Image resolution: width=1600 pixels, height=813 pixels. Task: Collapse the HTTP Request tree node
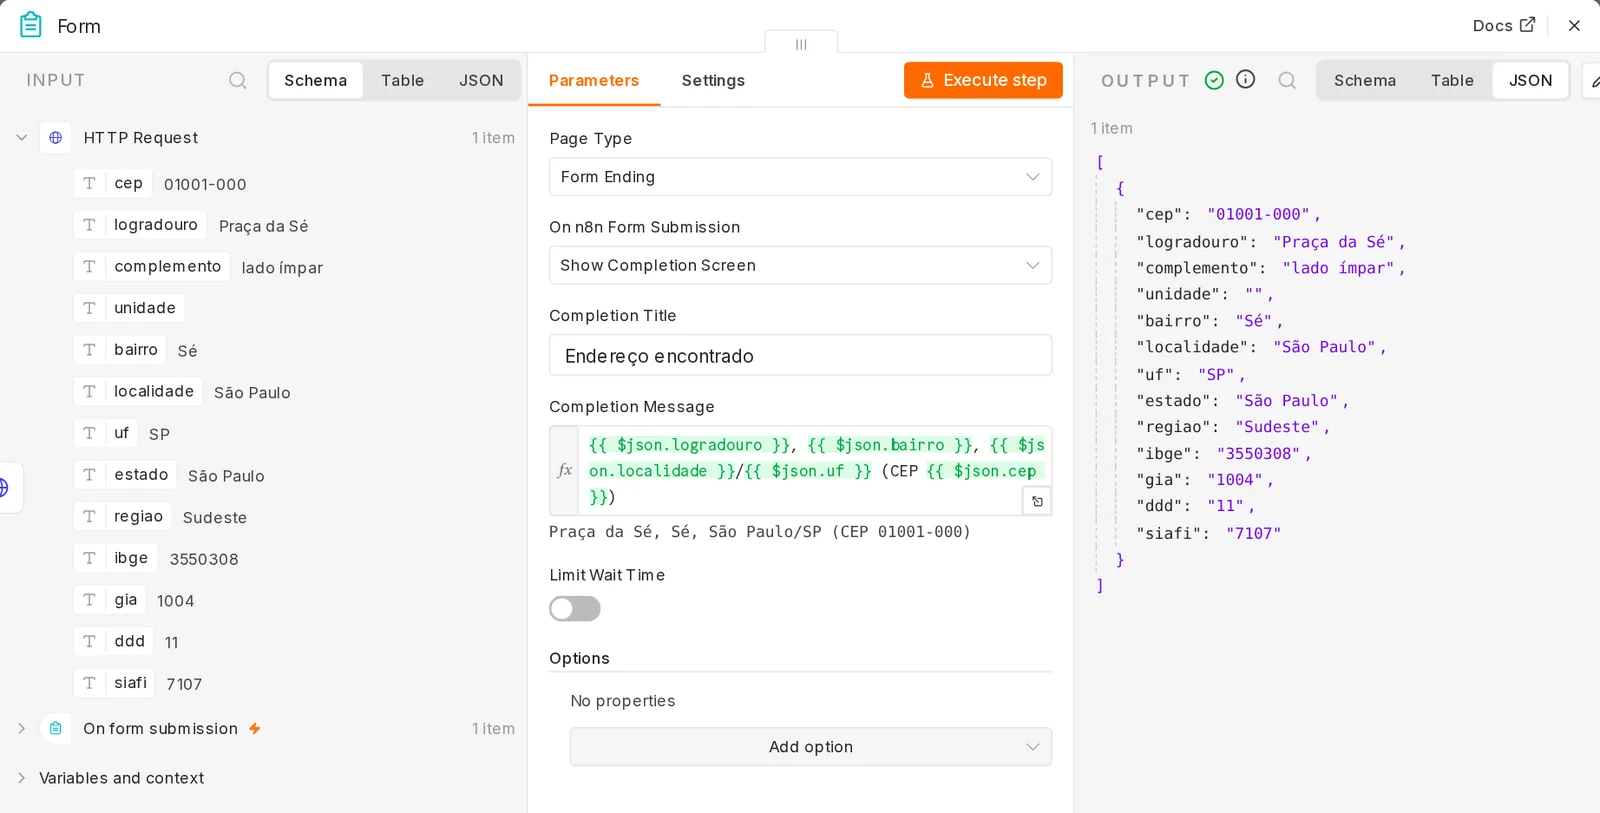(x=21, y=137)
